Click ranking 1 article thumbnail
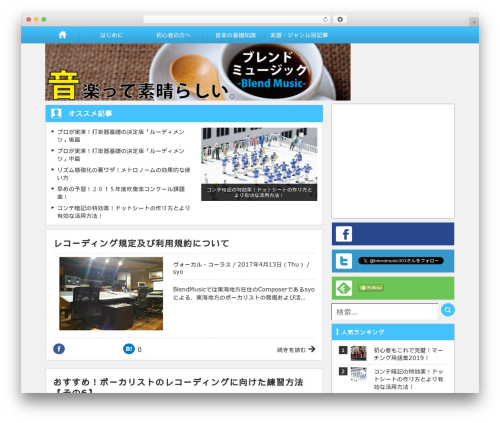The image size is (500, 423). [359, 354]
